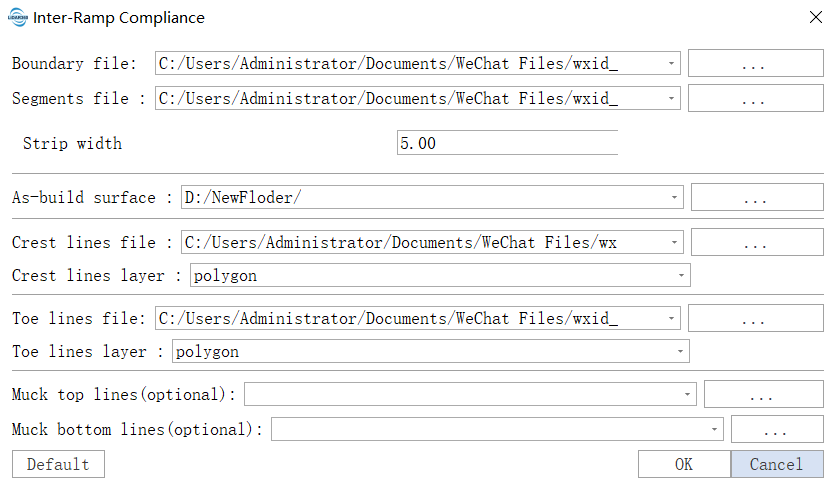This screenshot has height=489, width=834.
Task: Expand the Muck top lines dropdown
Action: [x=688, y=395]
